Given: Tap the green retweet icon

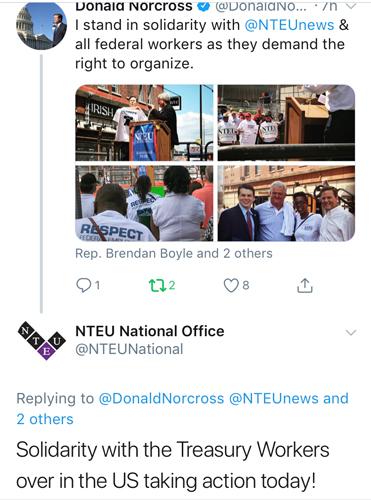Looking at the screenshot, I should point(157,285).
